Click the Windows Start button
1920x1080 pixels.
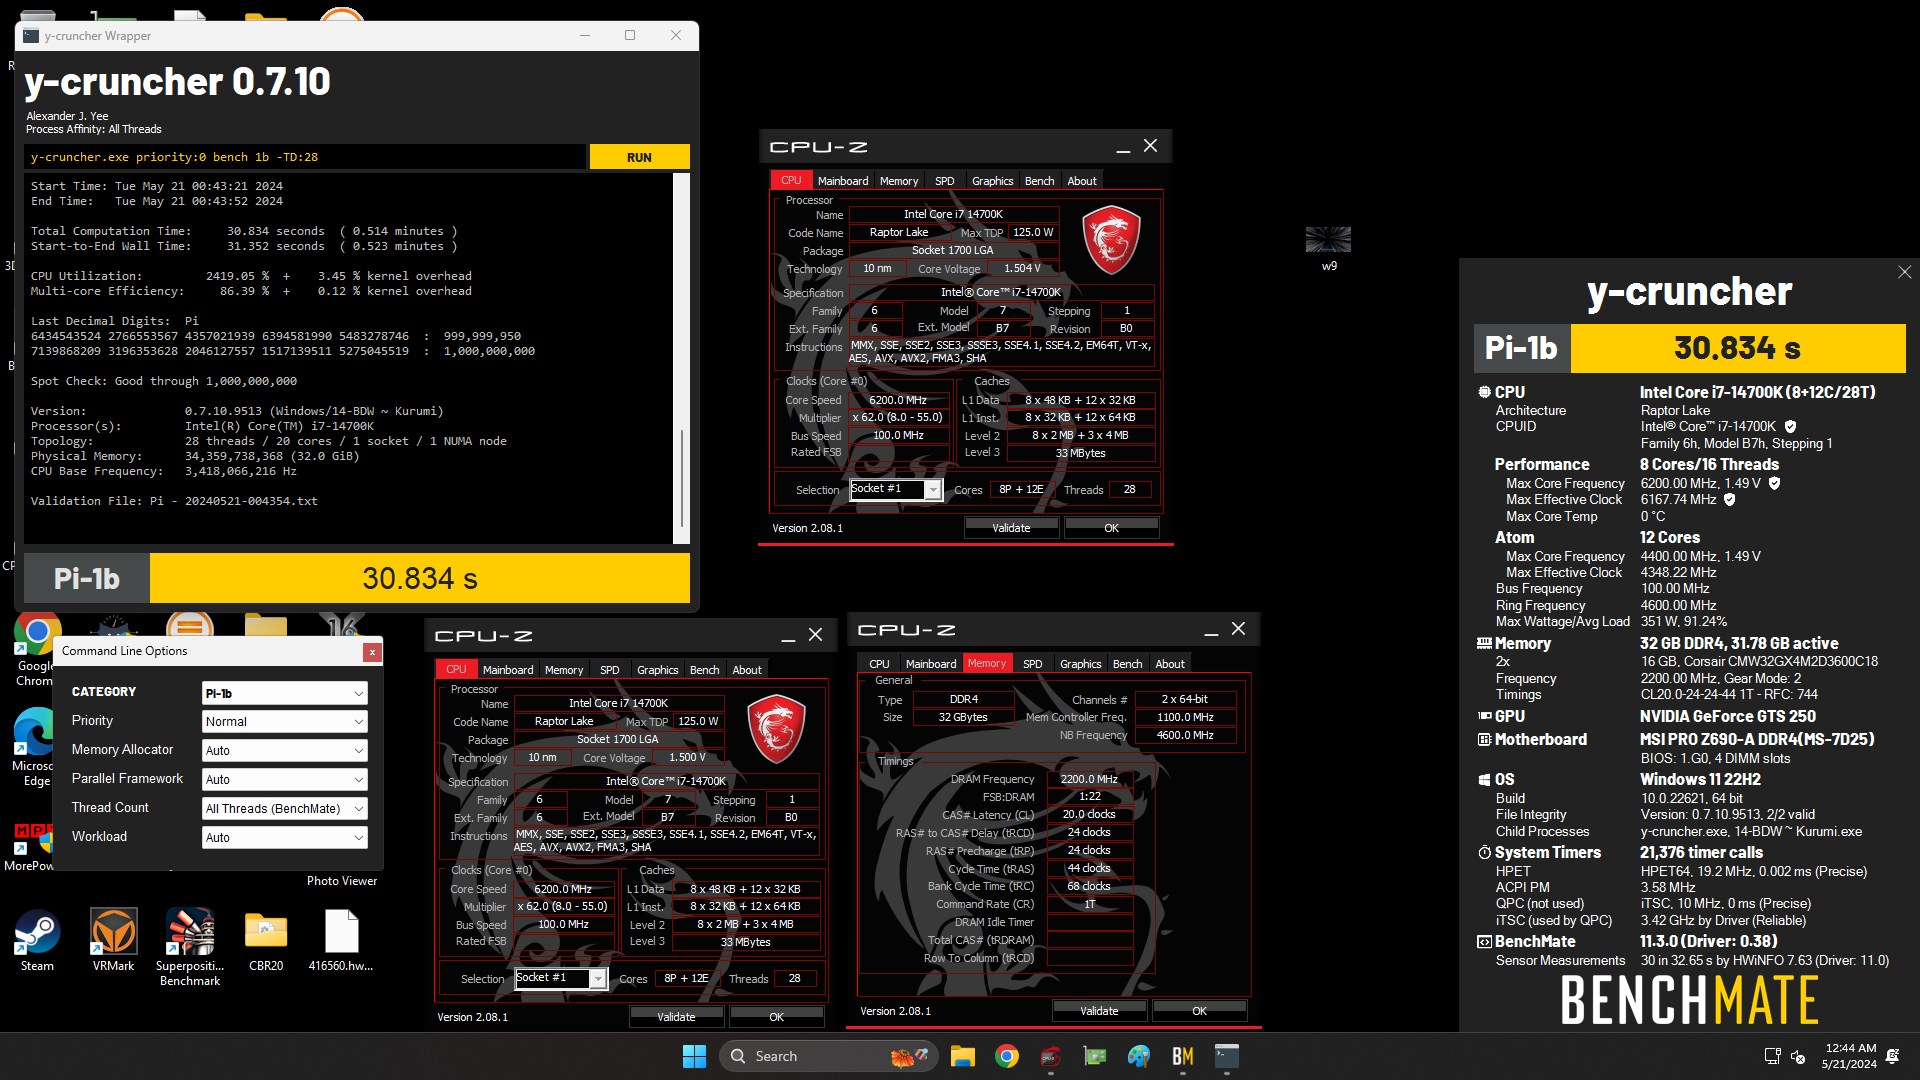coord(694,1056)
